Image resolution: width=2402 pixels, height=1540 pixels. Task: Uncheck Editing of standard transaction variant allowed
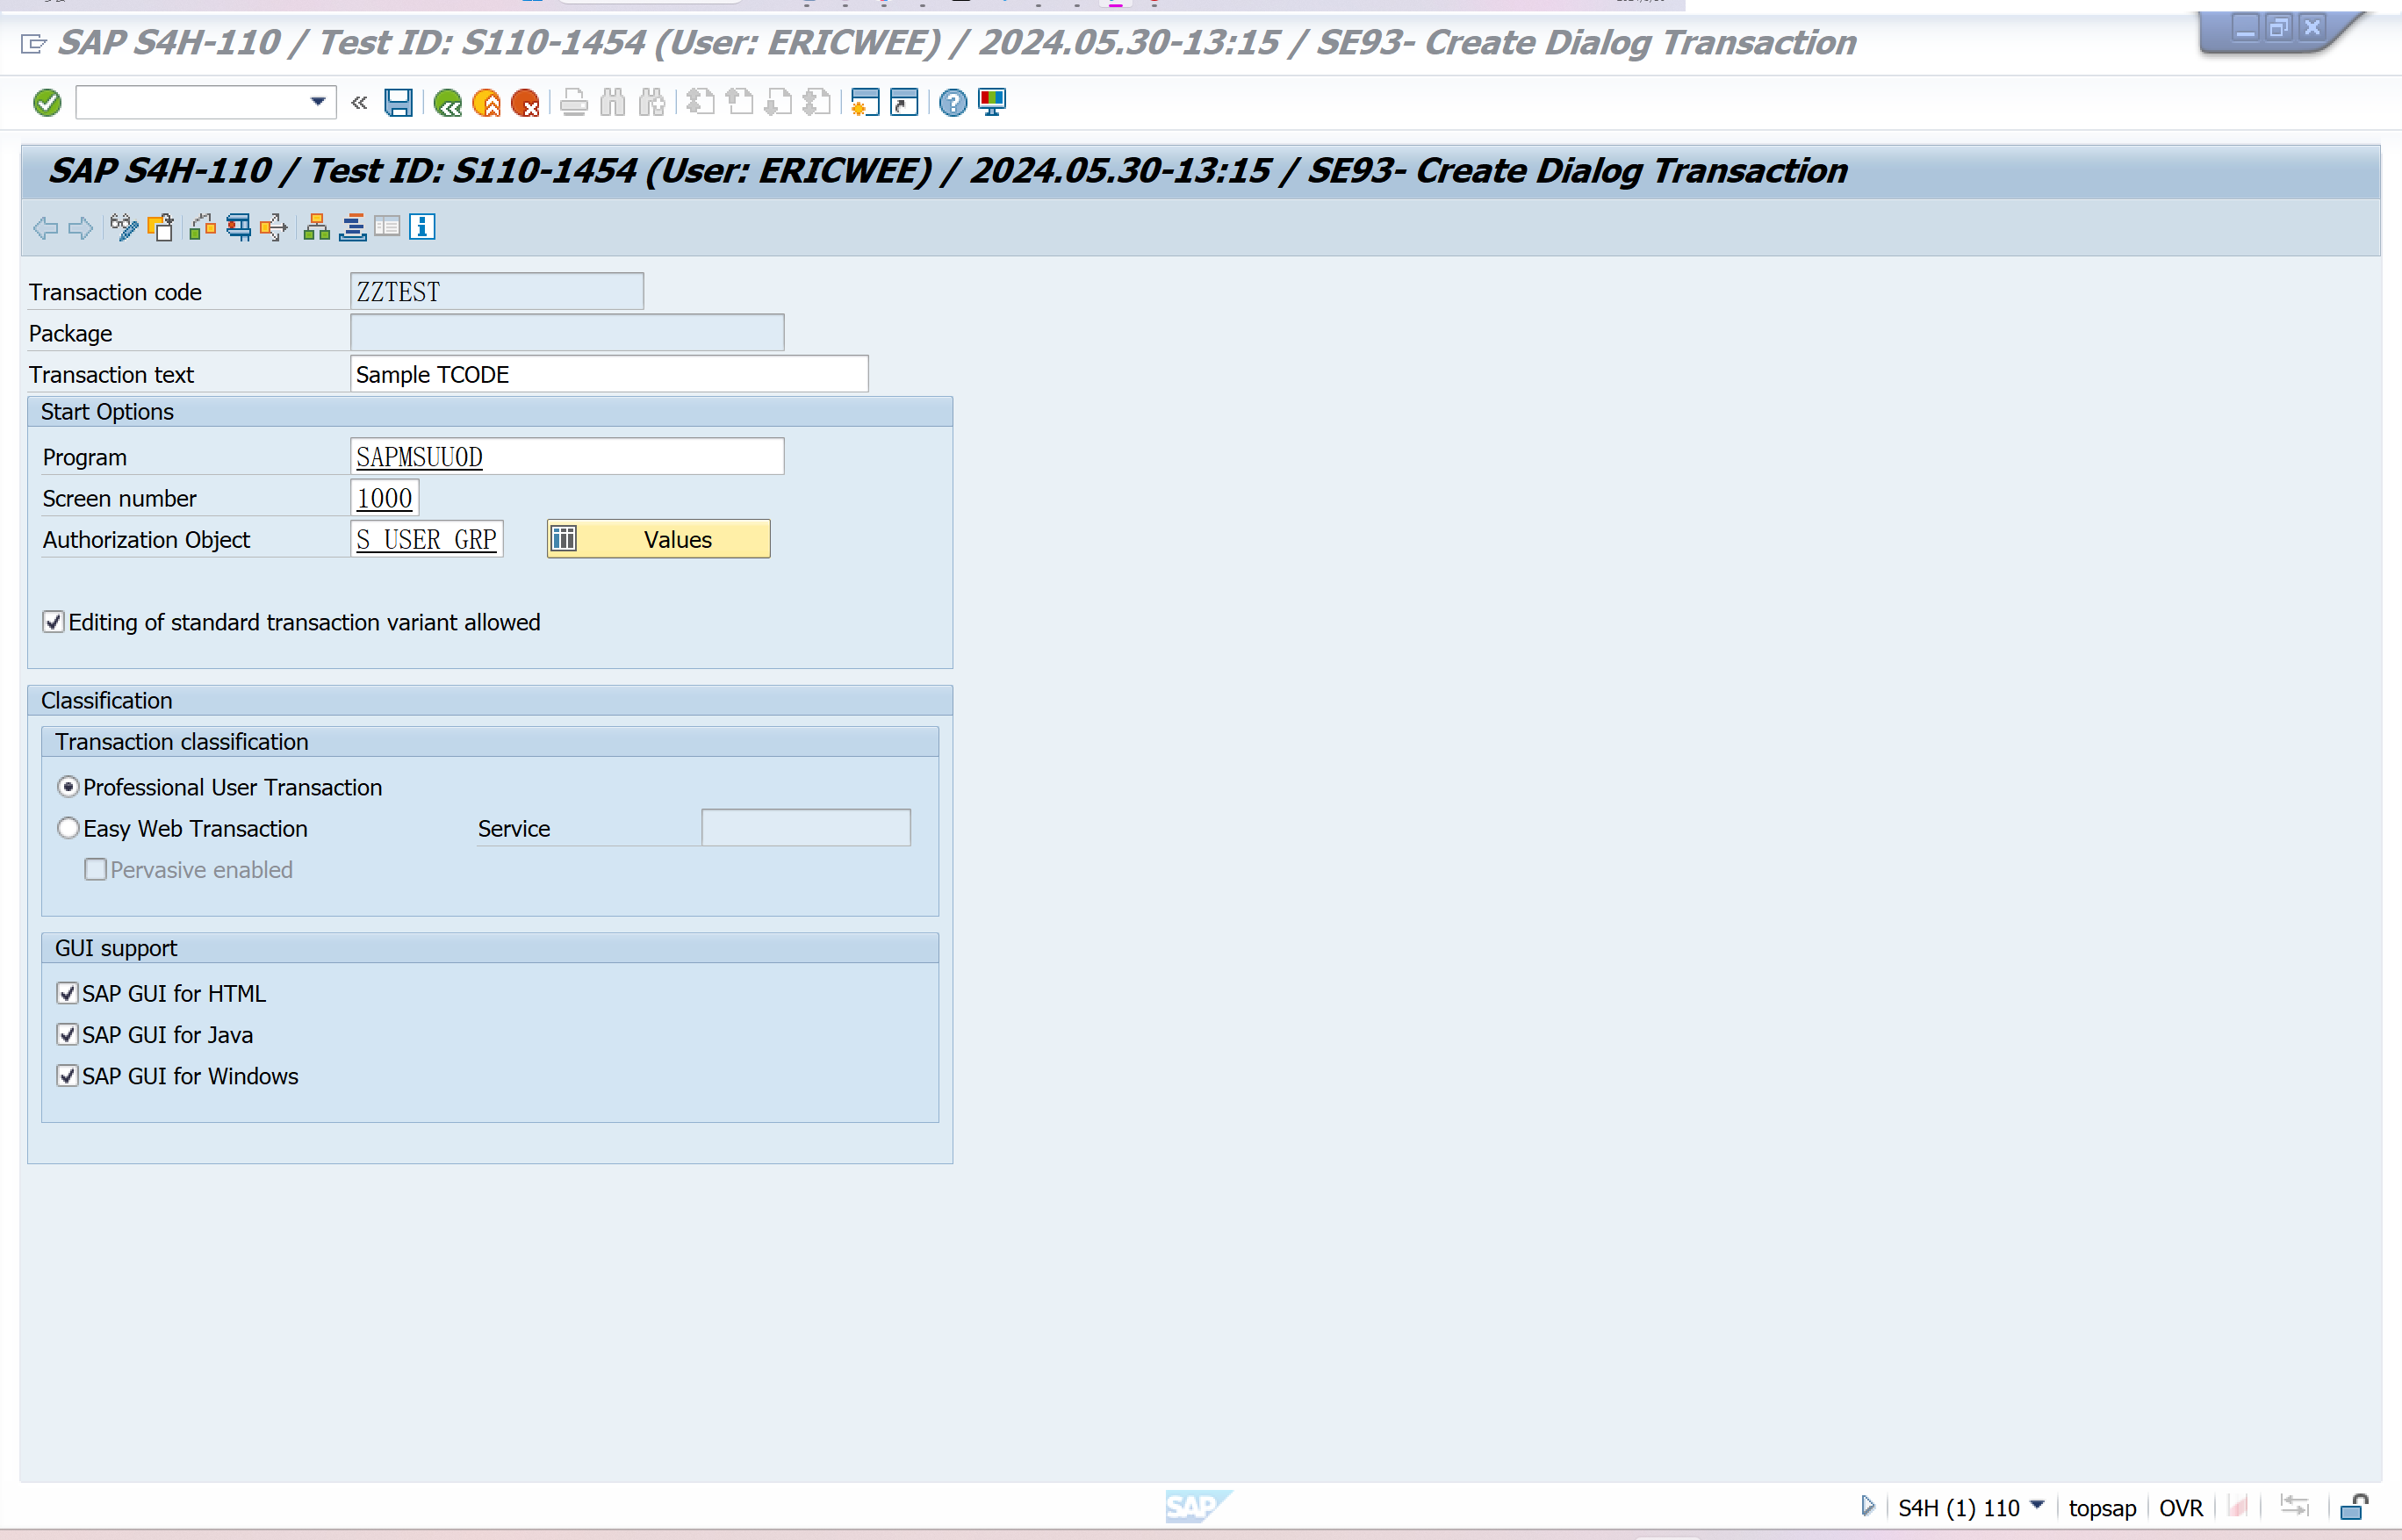[54, 622]
